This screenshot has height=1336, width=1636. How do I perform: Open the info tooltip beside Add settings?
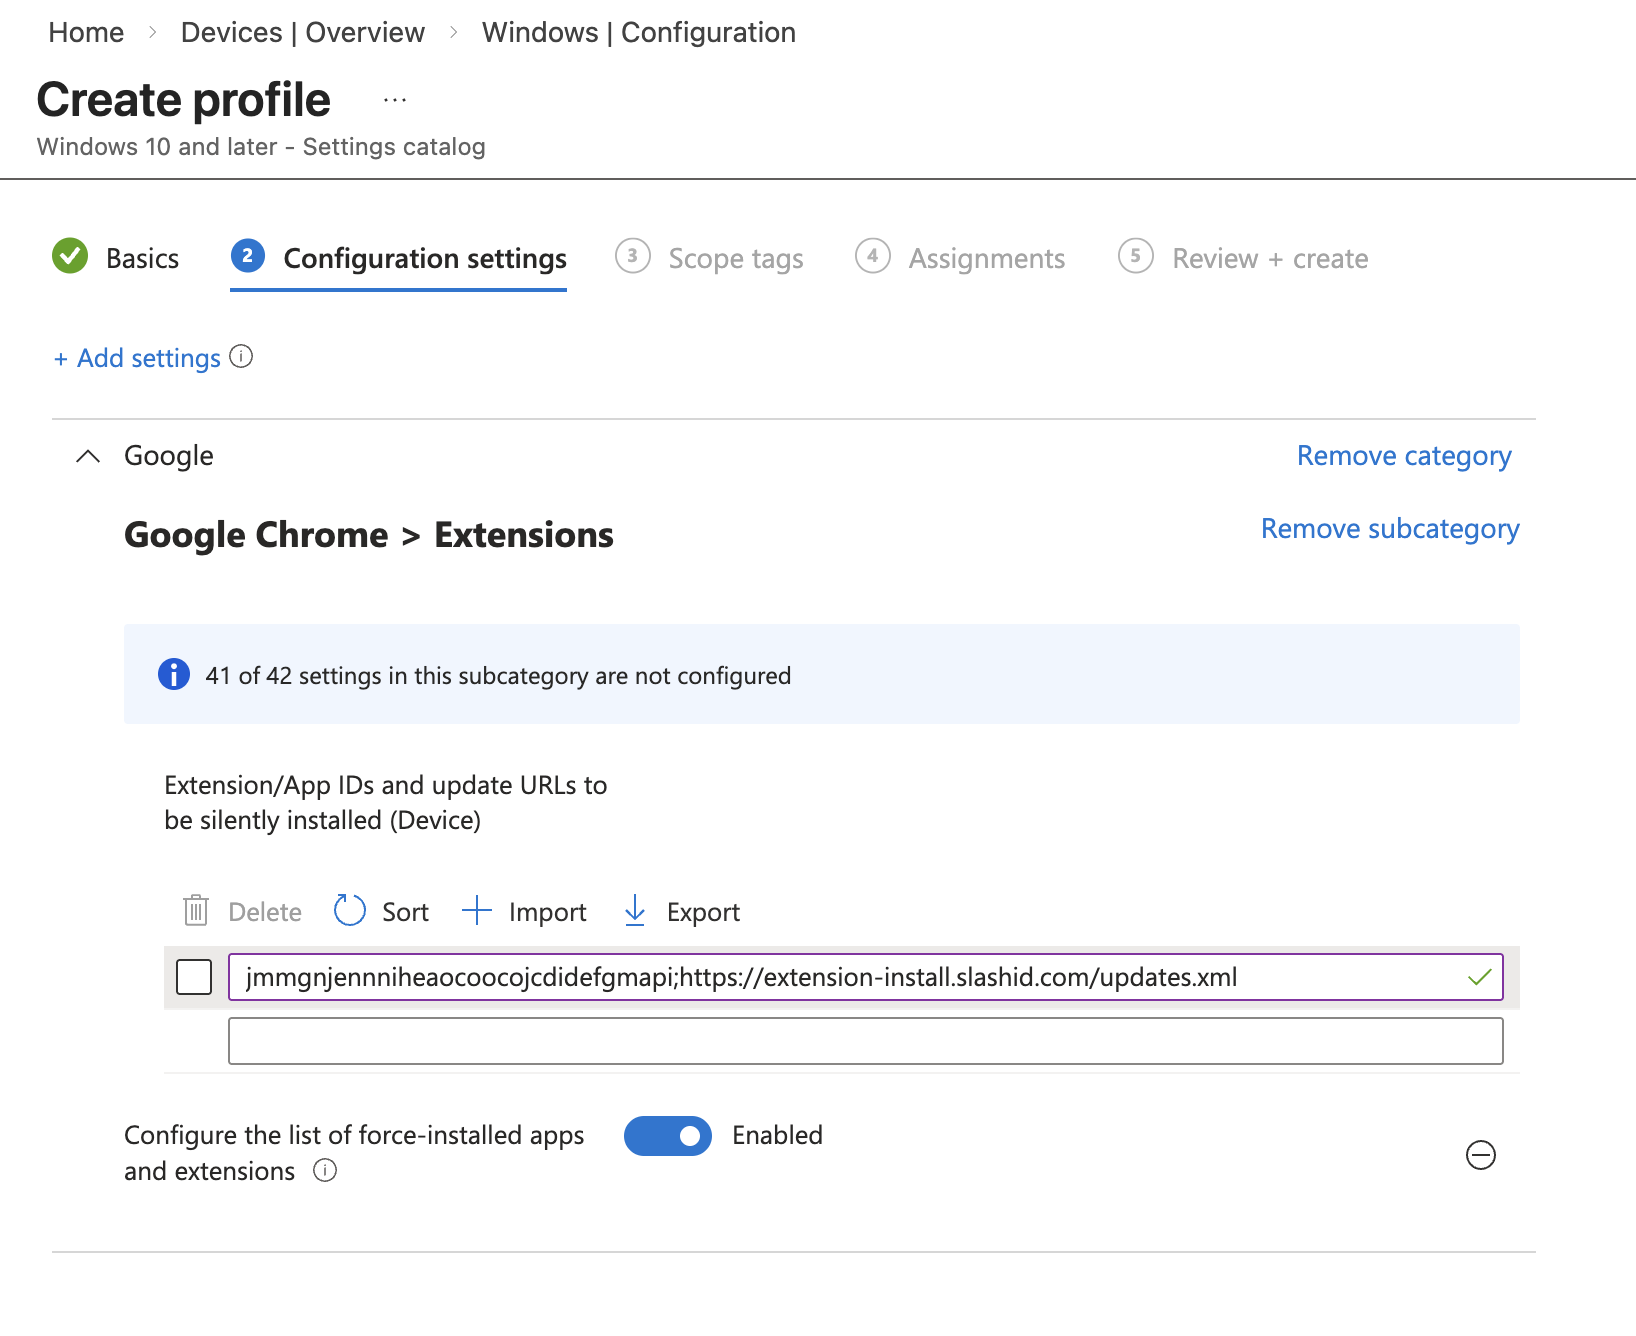pos(241,357)
